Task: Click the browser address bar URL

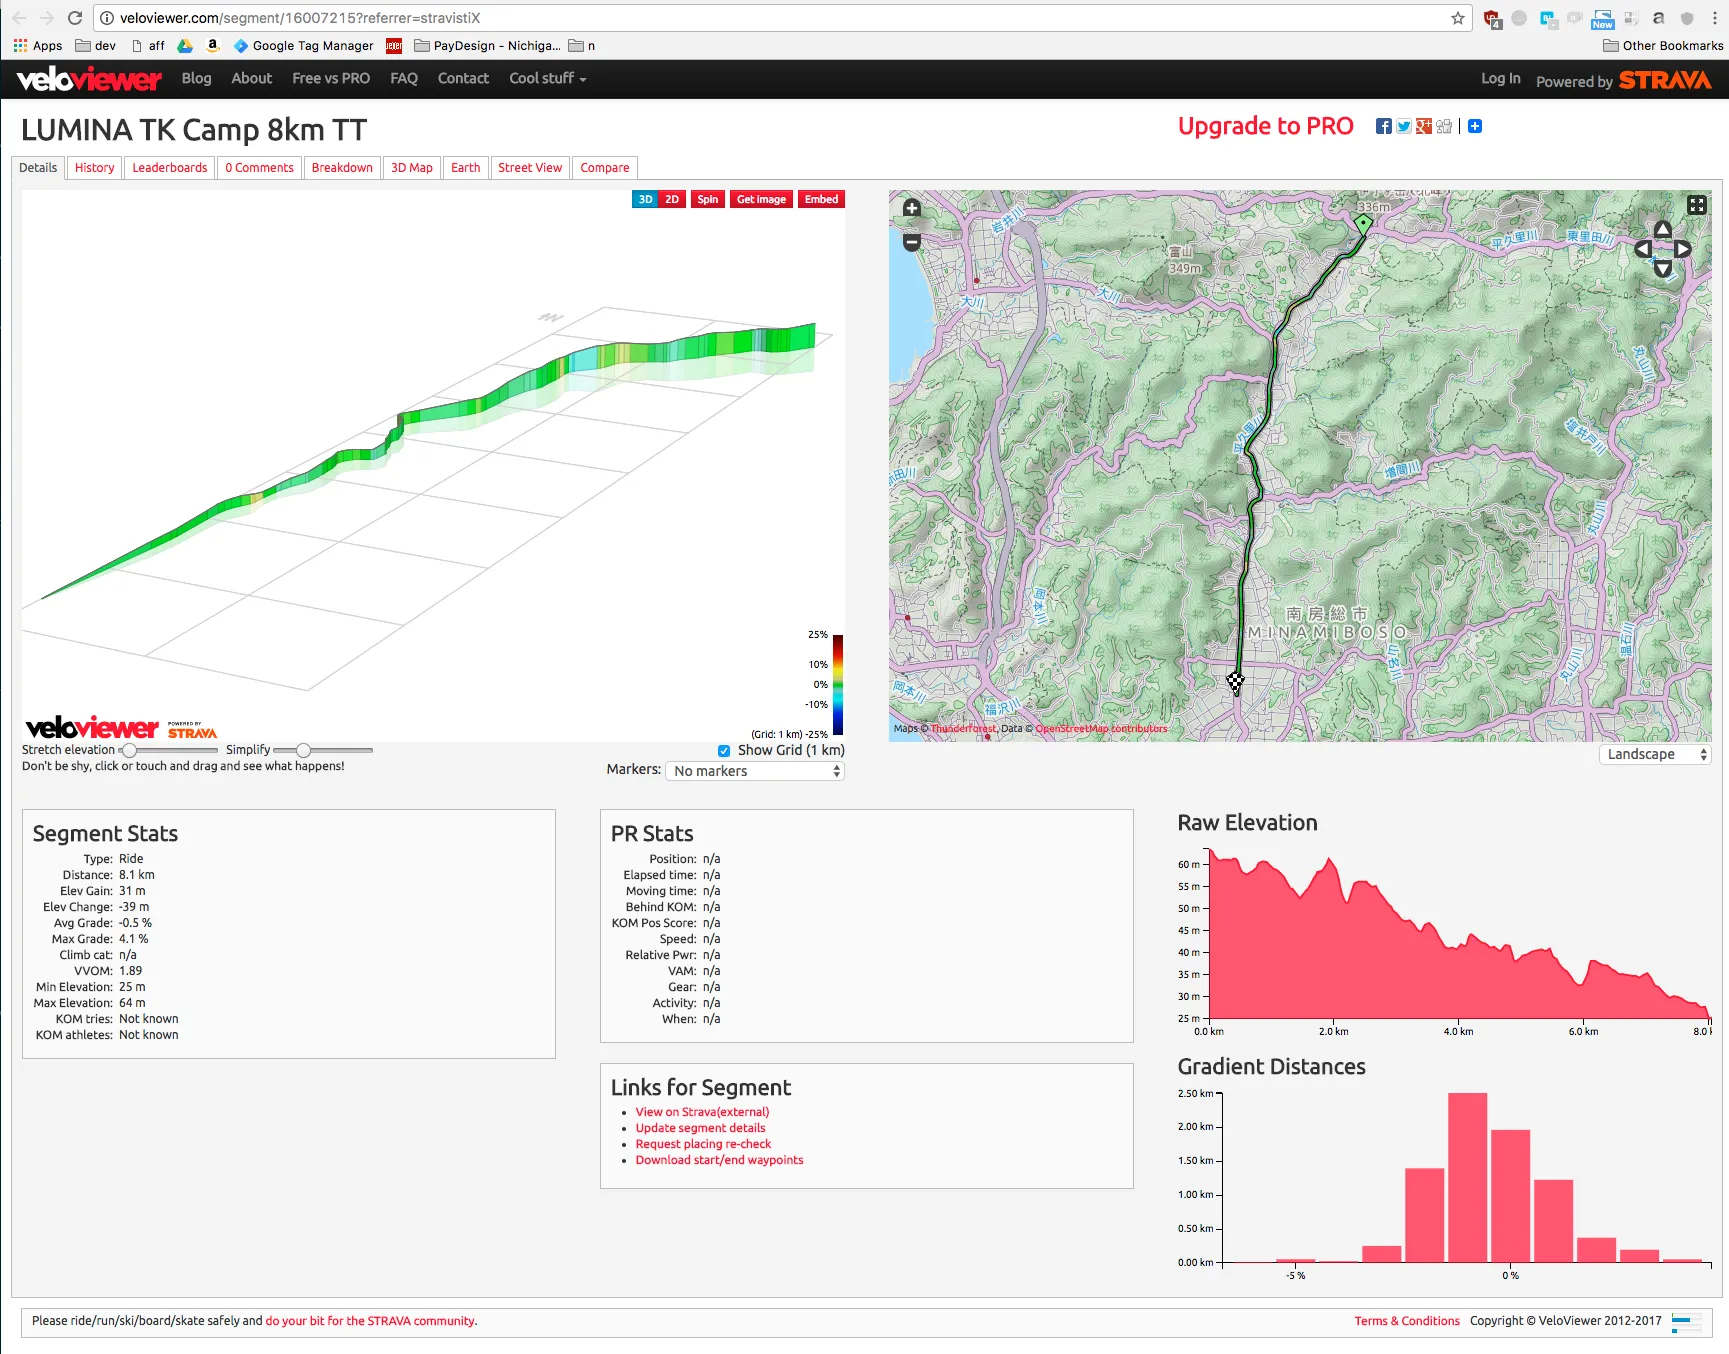Action: [300, 18]
